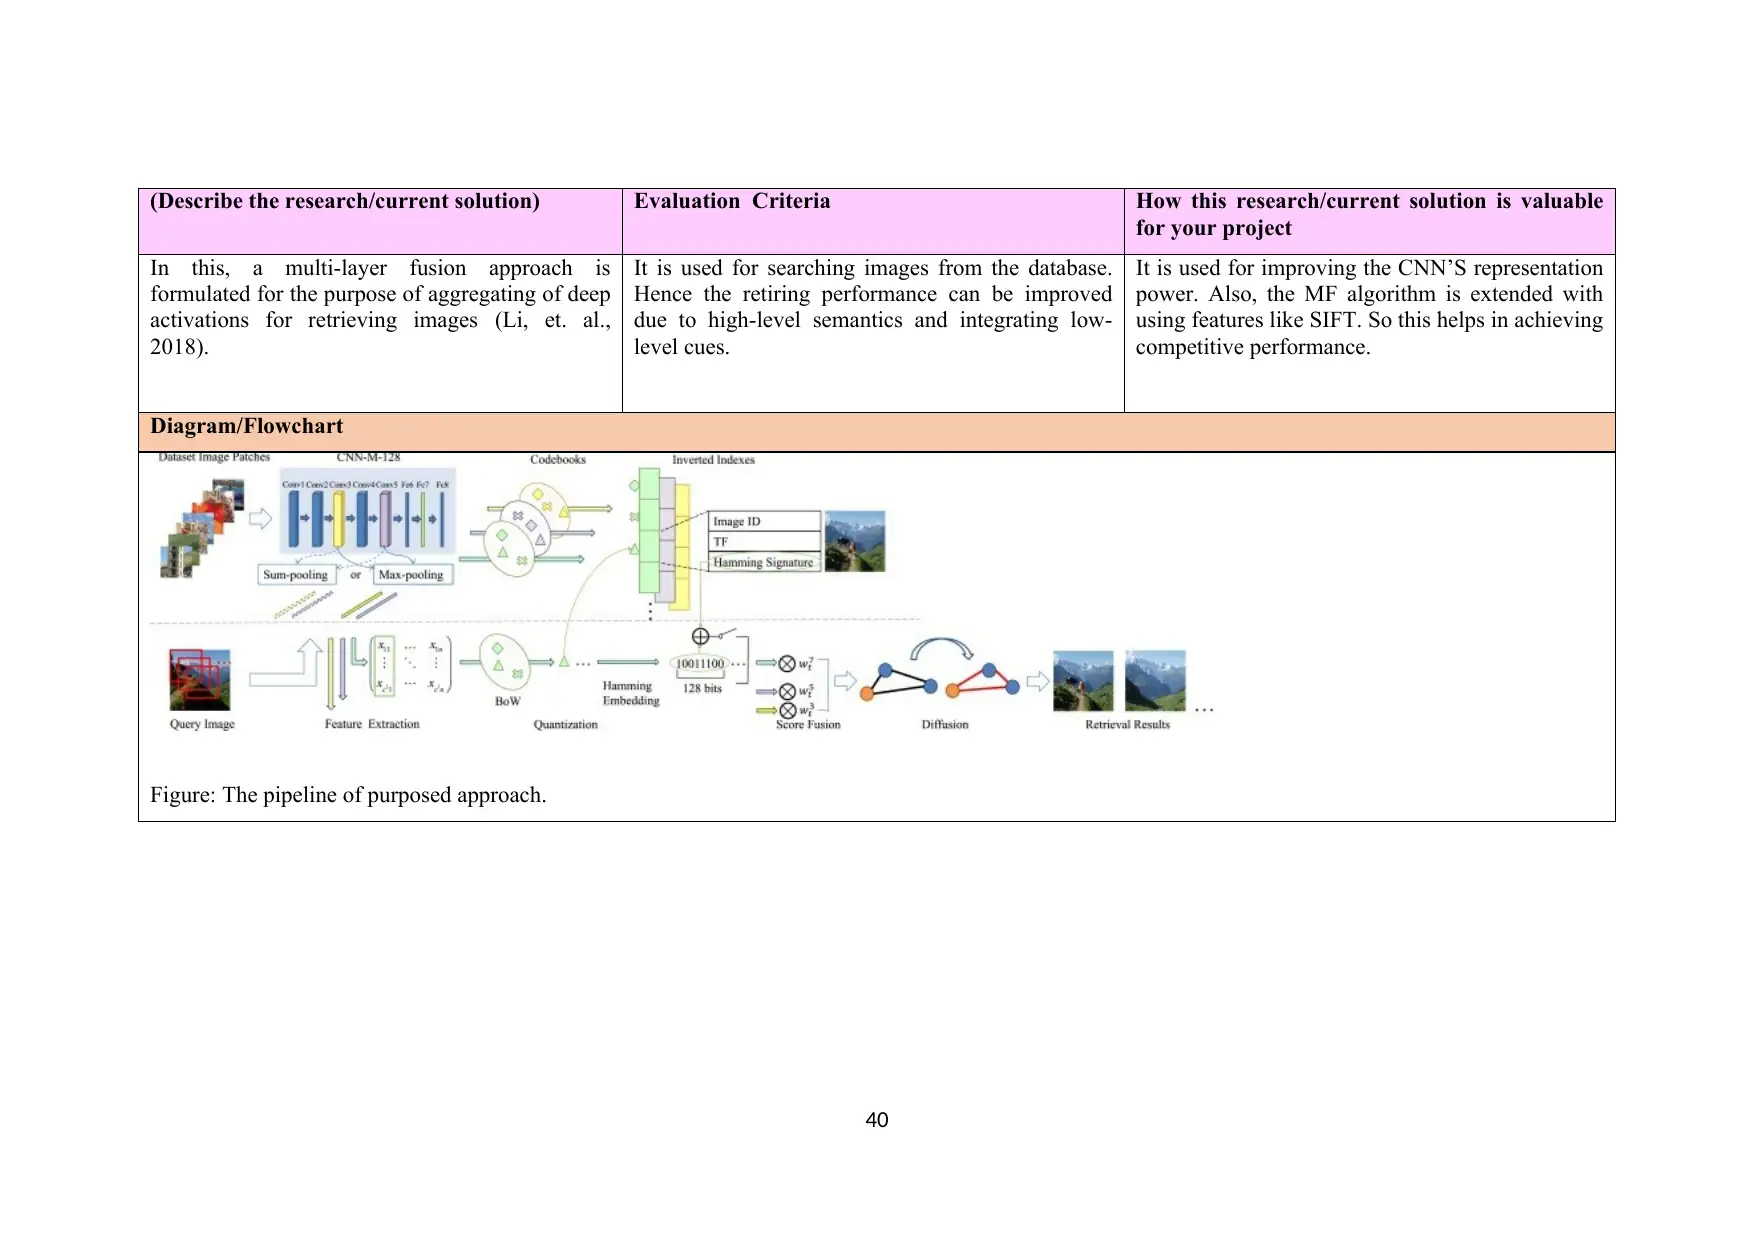Image resolution: width=1754 pixels, height=1241 pixels.
Task: Click the "Feature Extraction" label
Action: tap(372, 724)
